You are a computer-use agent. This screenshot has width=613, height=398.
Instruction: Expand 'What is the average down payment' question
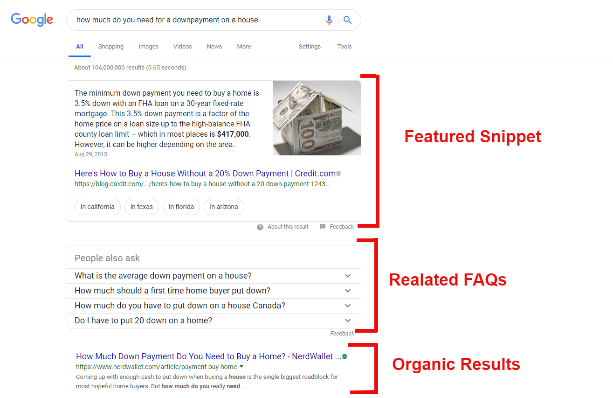tap(214, 276)
